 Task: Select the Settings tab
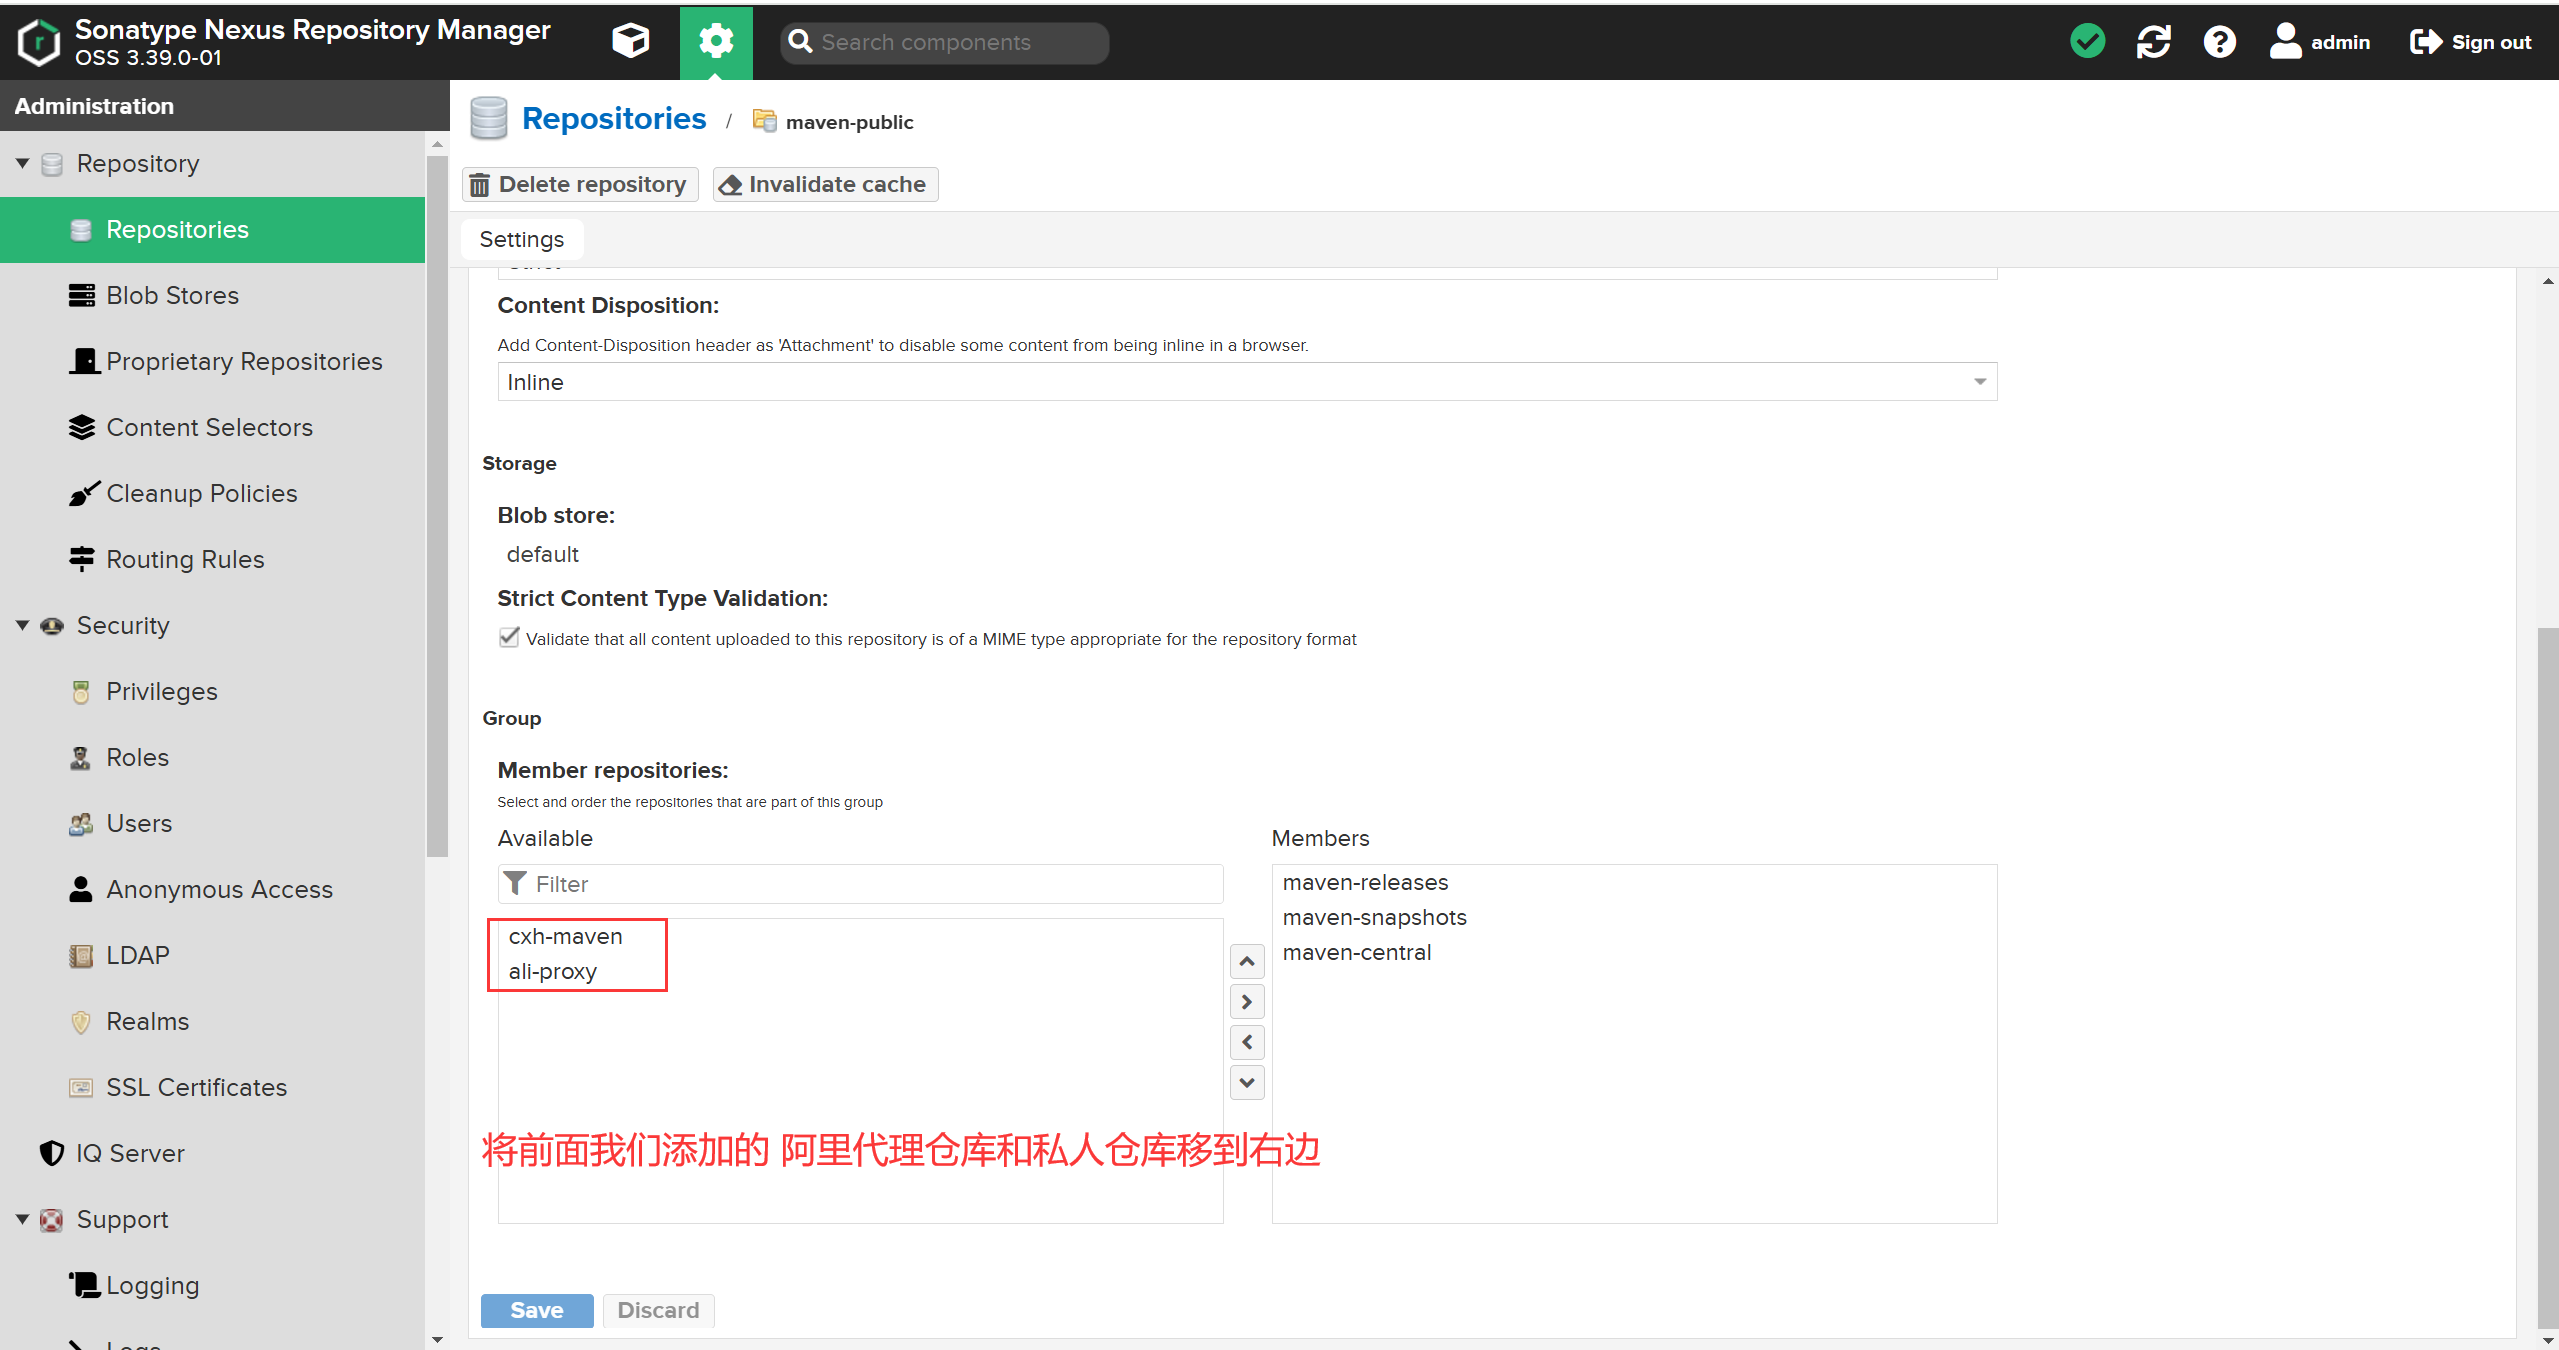521,239
